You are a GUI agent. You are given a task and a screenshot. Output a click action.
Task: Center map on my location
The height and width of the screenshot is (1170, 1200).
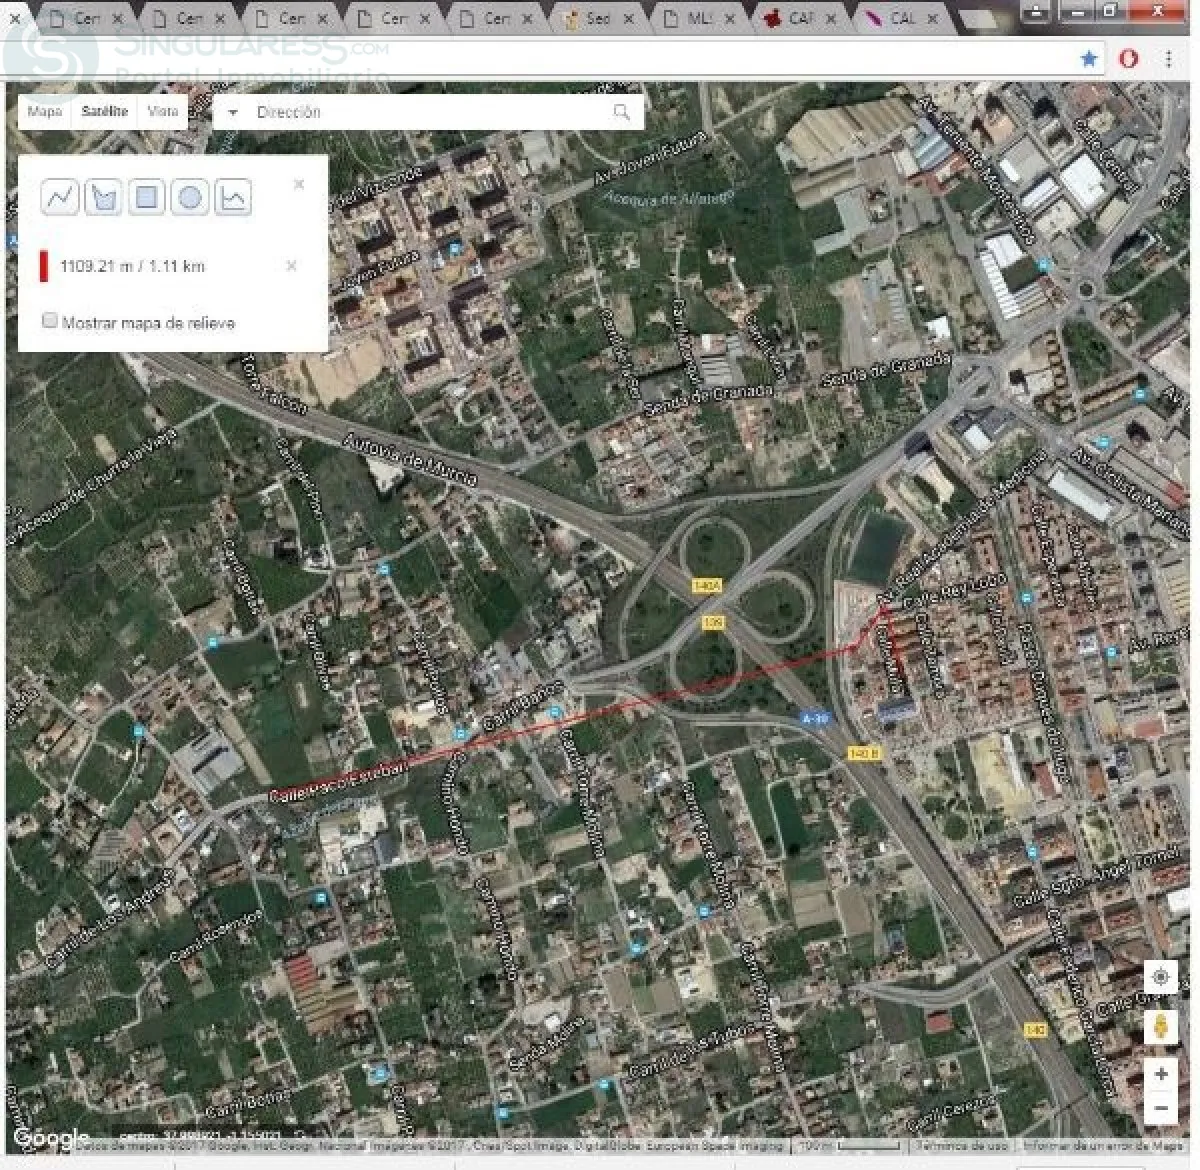tap(1160, 976)
